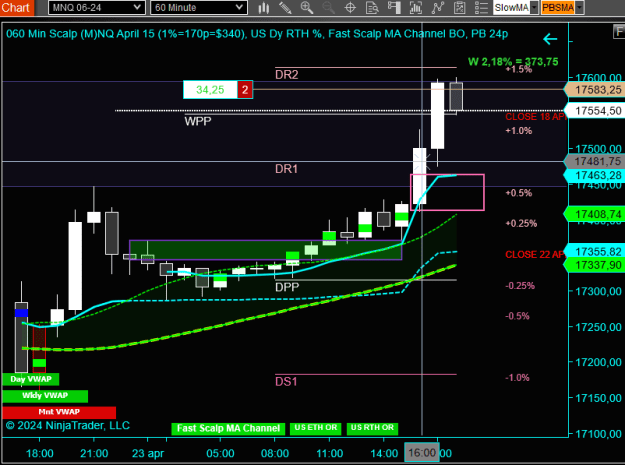Click the WPP pivot label
625x465 pixels.
[198, 121]
